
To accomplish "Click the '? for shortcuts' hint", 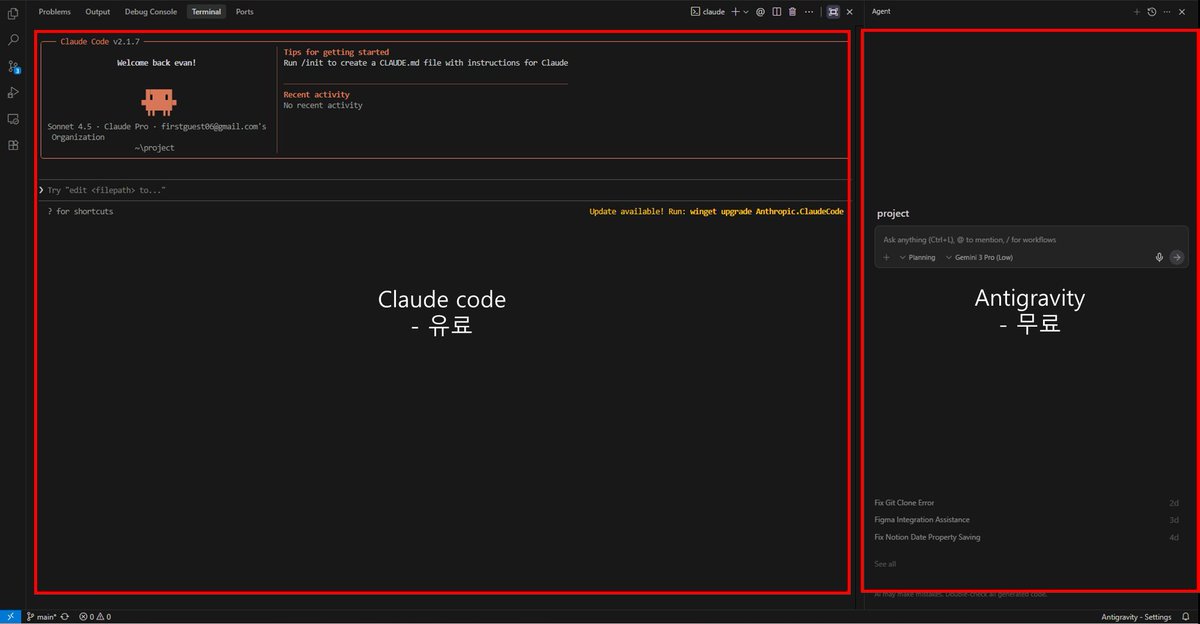I will pyautogui.click(x=80, y=212).
